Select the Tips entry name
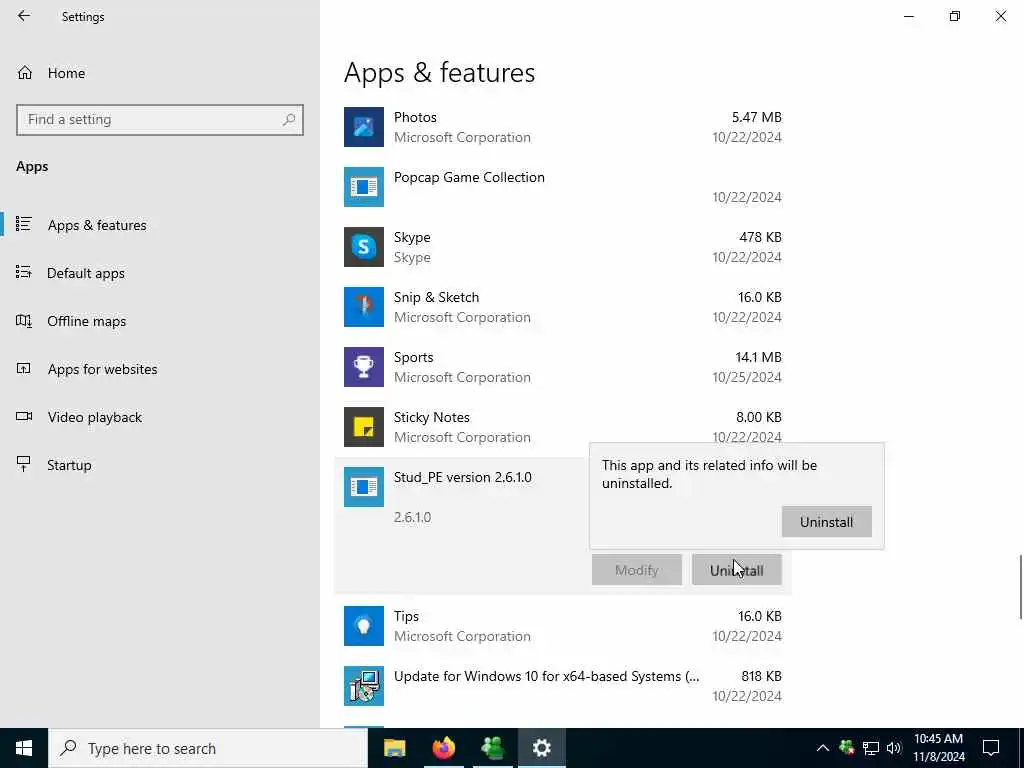Viewport: 1024px width, 768px height. pos(406,616)
